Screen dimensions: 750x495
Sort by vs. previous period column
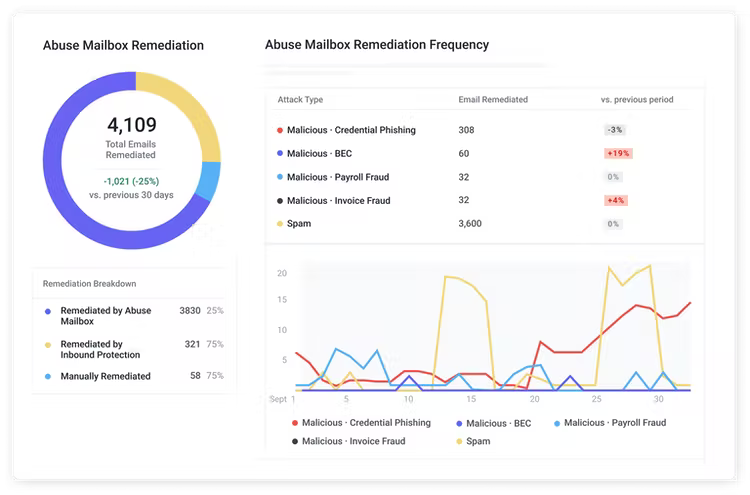click(x=637, y=100)
